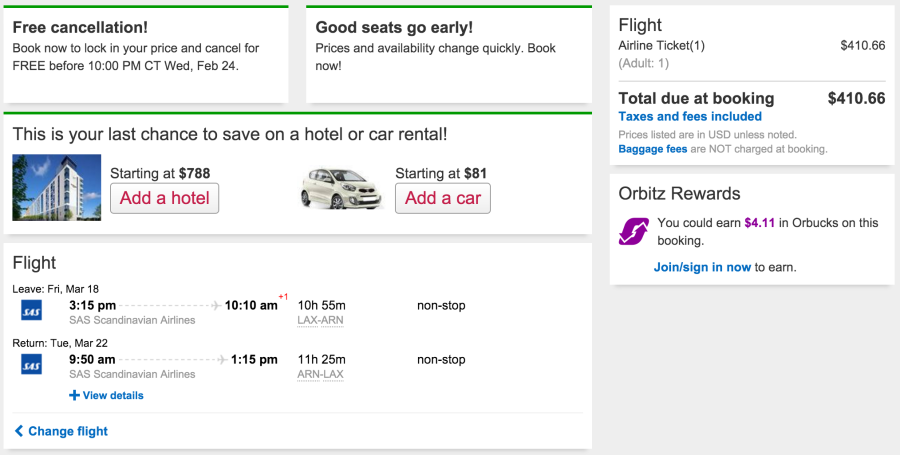Viewport: 900px width, 455px height.
Task: Click the $4.11 Orbucks amount
Action: [760, 223]
